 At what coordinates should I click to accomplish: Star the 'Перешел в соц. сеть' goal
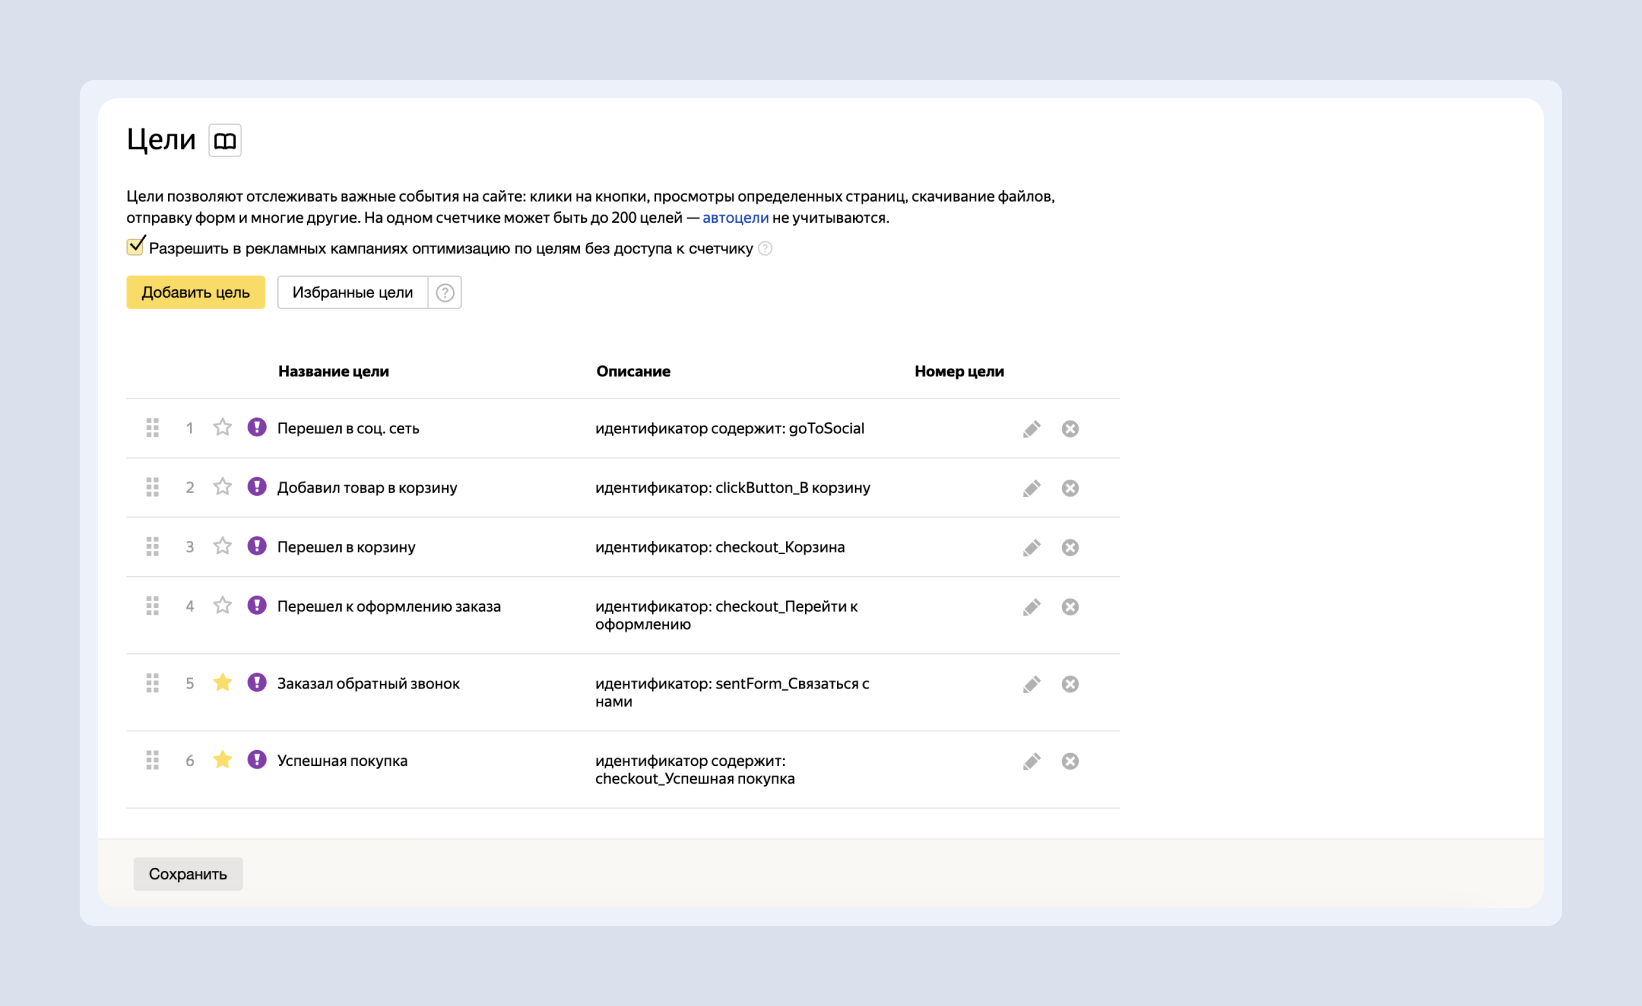[222, 428]
